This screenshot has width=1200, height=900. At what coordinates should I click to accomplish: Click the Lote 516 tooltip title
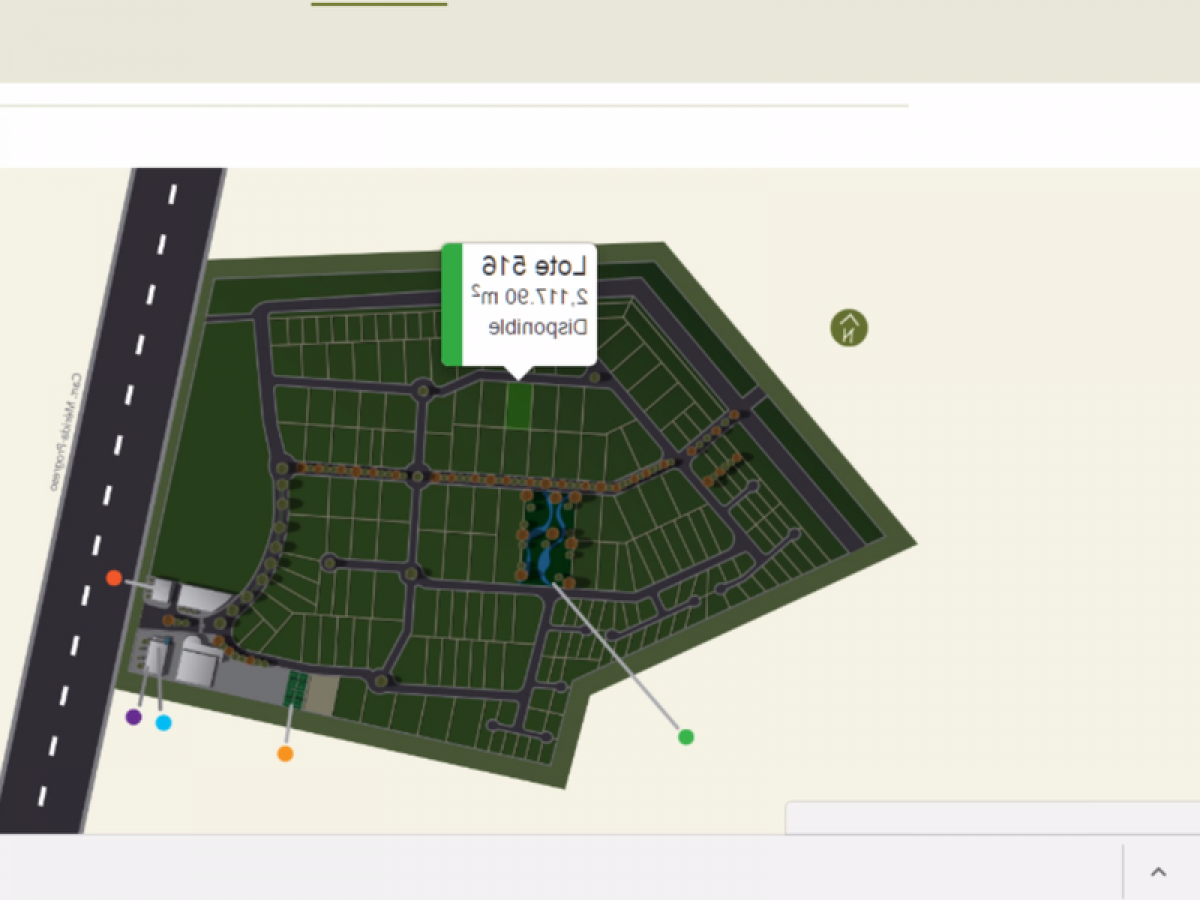coord(538,267)
